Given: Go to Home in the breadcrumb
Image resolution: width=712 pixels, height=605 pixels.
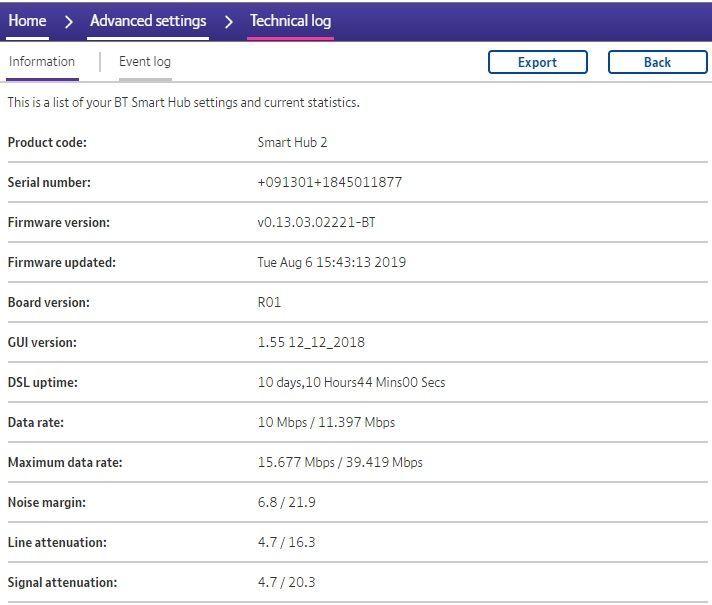Looking at the screenshot, I should pos(27,21).
